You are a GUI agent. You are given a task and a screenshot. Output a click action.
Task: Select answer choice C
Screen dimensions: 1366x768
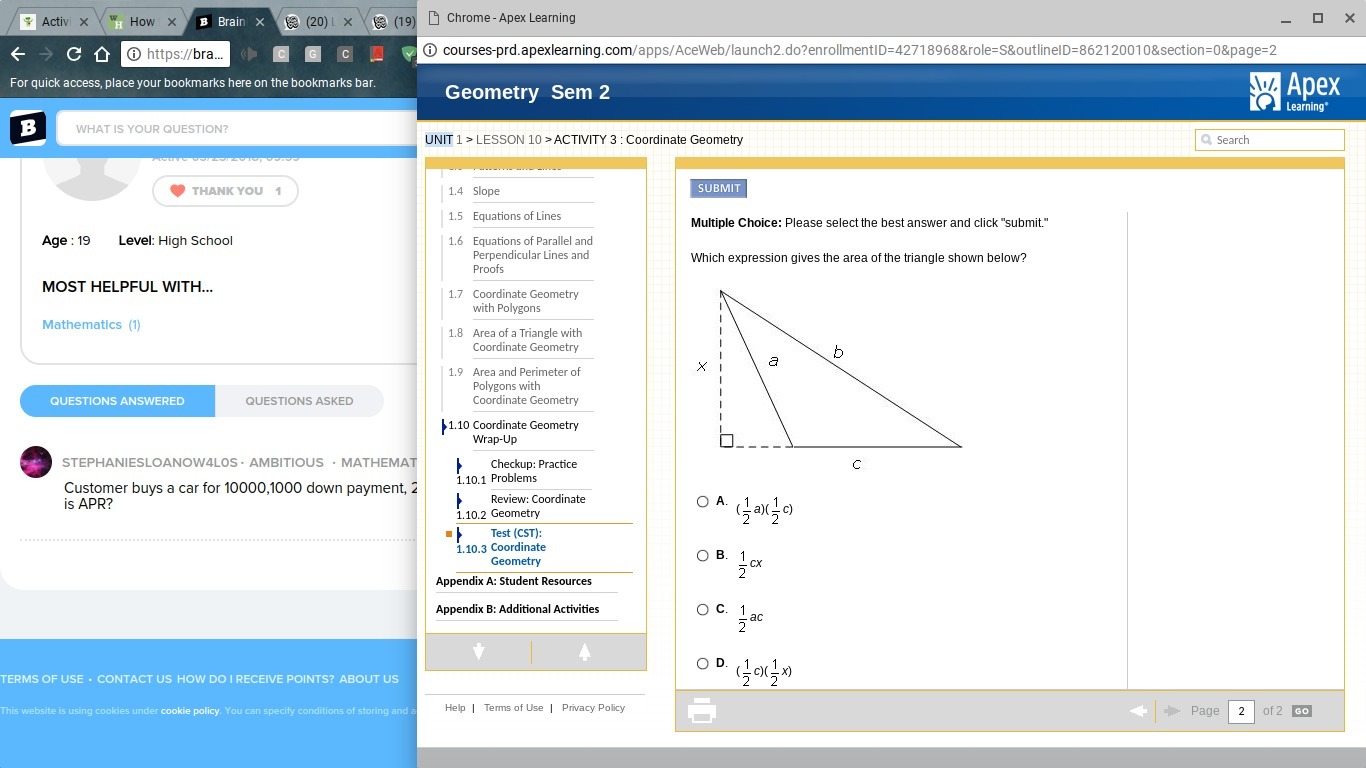[702, 609]
